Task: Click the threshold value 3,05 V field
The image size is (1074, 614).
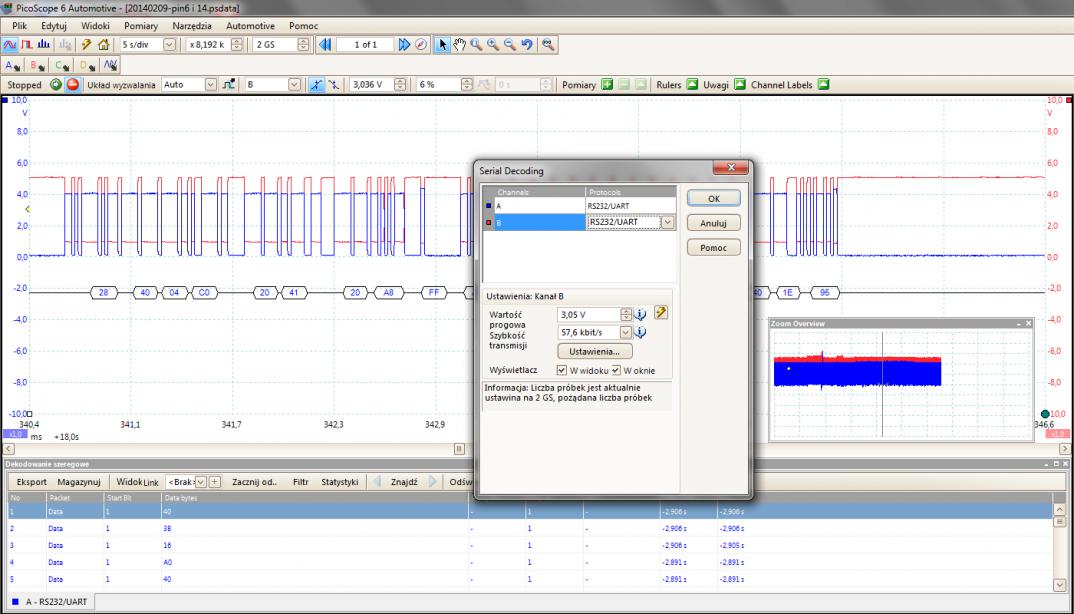Action: click(x=587, y=314)
